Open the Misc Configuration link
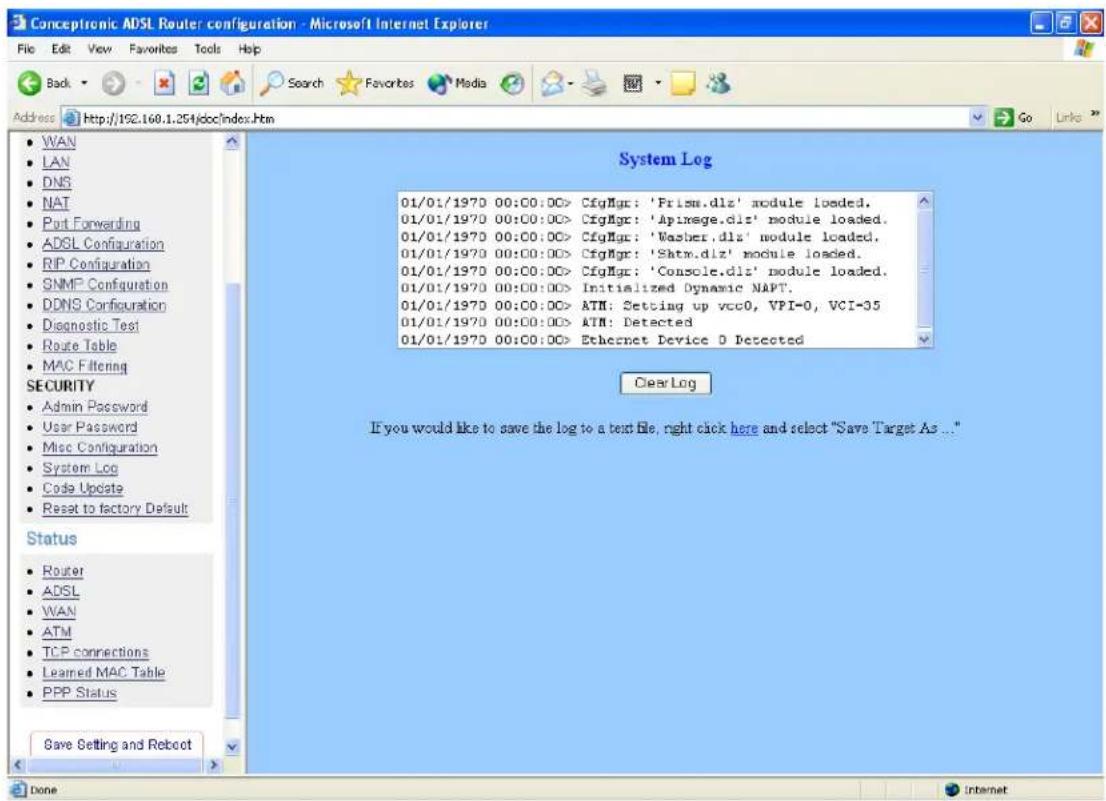This screenshot has height=801, width=1106. (99, 448)
